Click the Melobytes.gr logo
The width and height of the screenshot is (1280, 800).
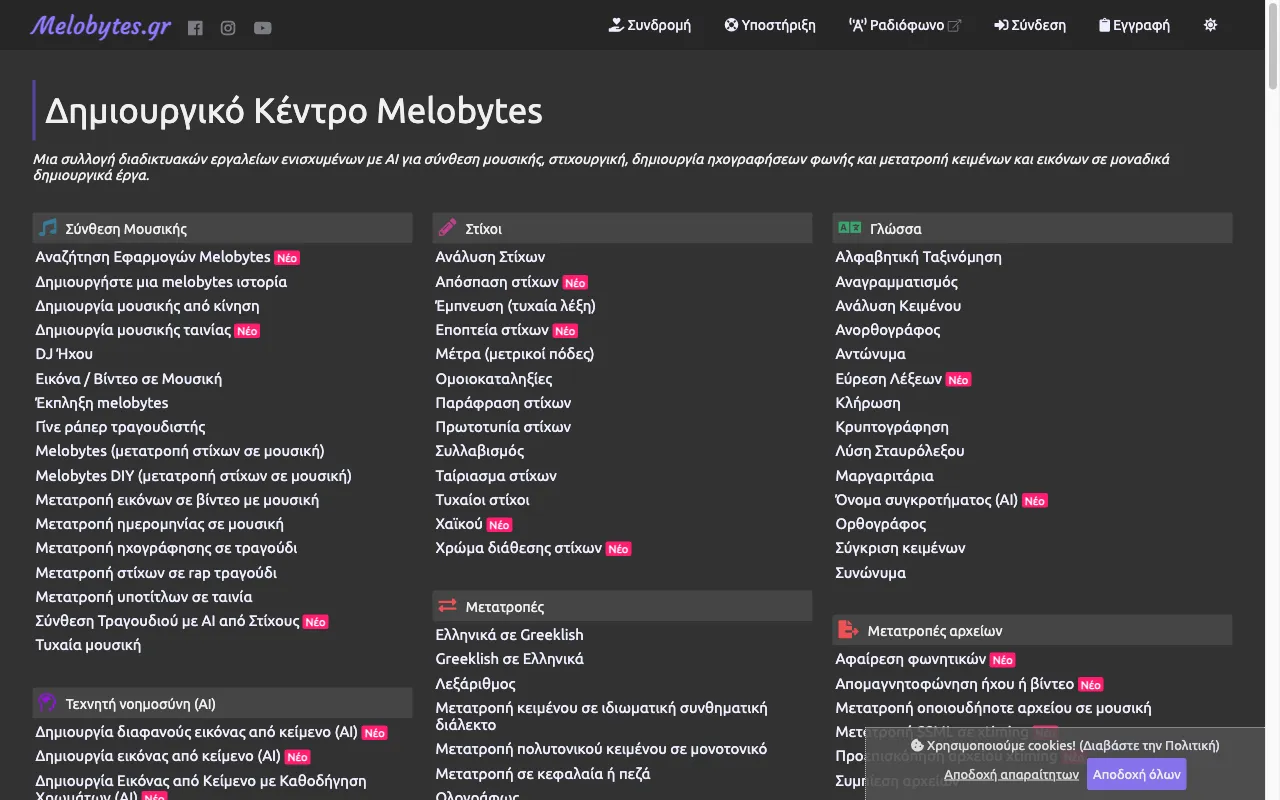coord(100,26)
